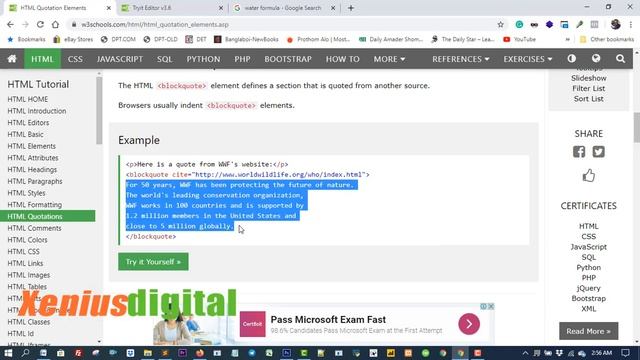Viewport: 640px width, 360px height.
Task: Open the SQL navbar item
Action: pyautogui.click(x=164, y=59)
